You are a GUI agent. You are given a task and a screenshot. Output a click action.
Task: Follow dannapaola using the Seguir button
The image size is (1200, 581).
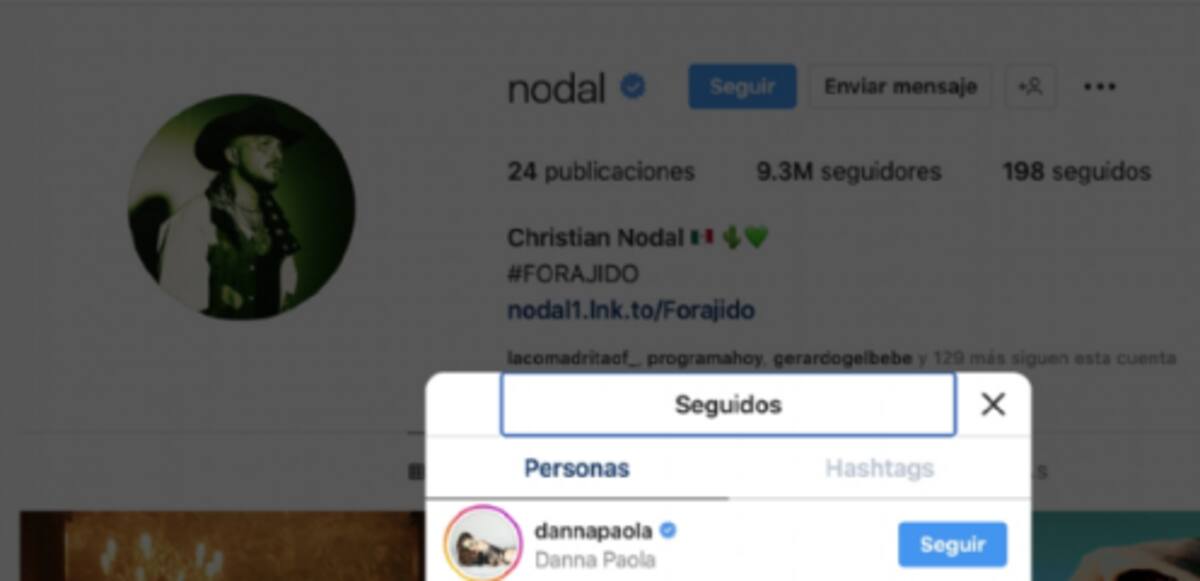point(952,544)
